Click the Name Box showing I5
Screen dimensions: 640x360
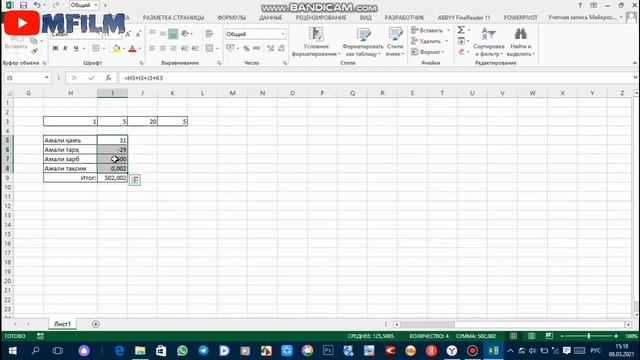[x=27, y=78]
